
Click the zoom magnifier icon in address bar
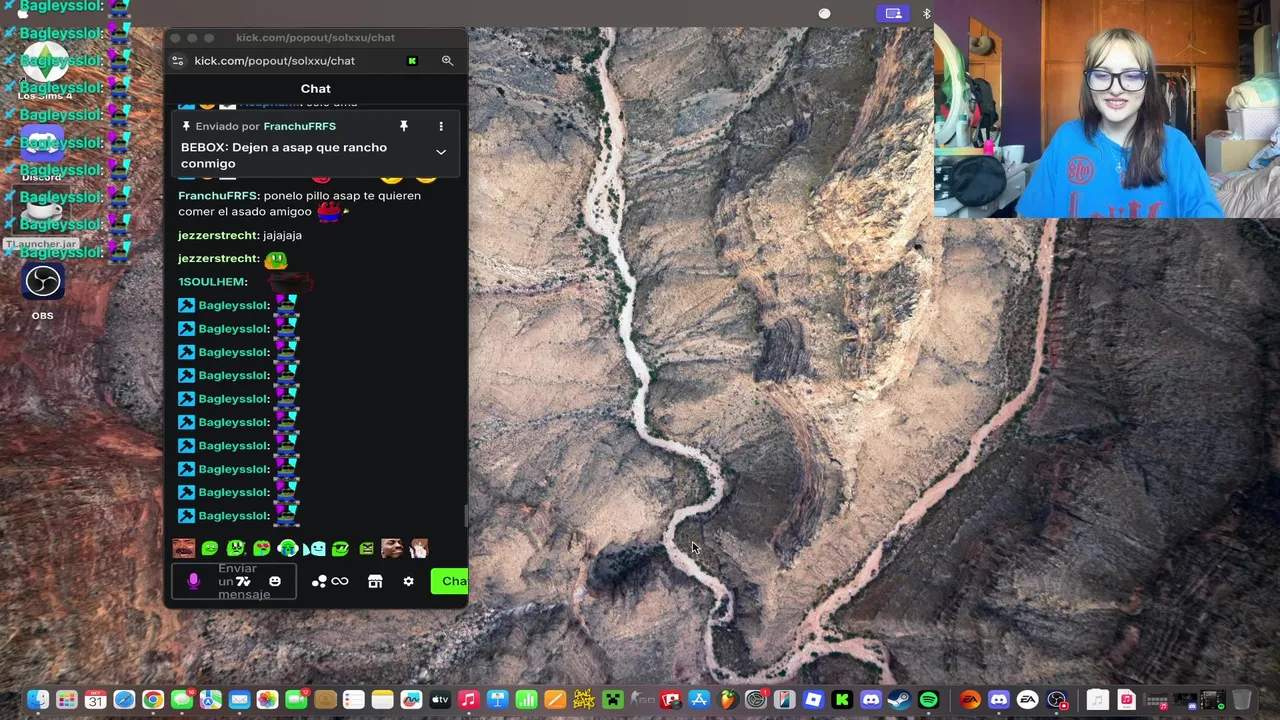[x=447, y=61]
